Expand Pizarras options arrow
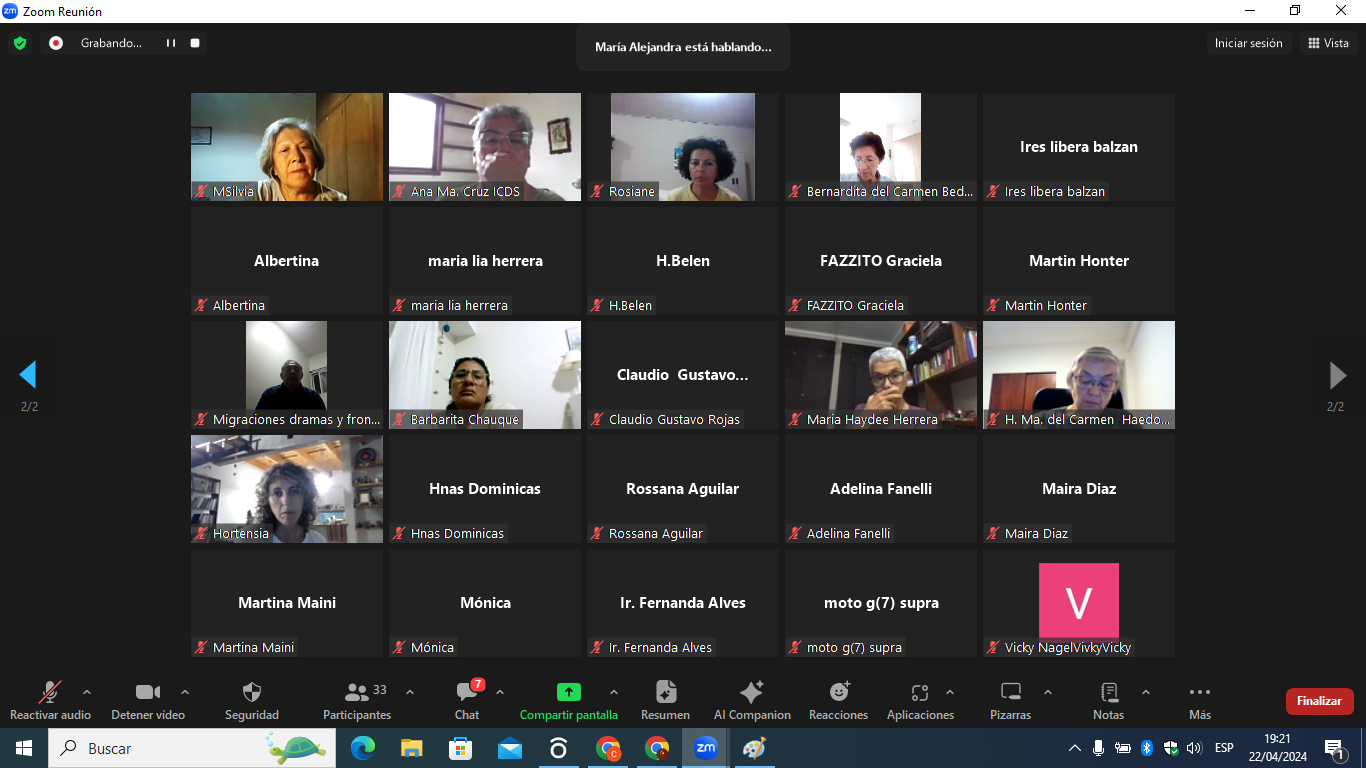This screenshot has width=1366, height=768. tap(1048, 692)
